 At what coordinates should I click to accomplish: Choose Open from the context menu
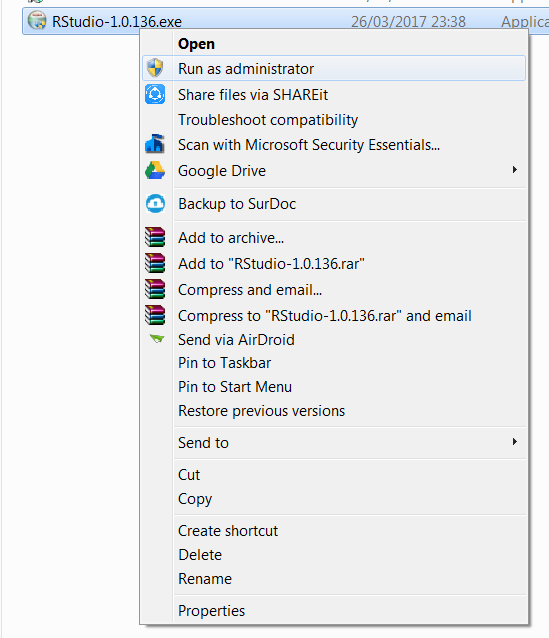(334, 44)
